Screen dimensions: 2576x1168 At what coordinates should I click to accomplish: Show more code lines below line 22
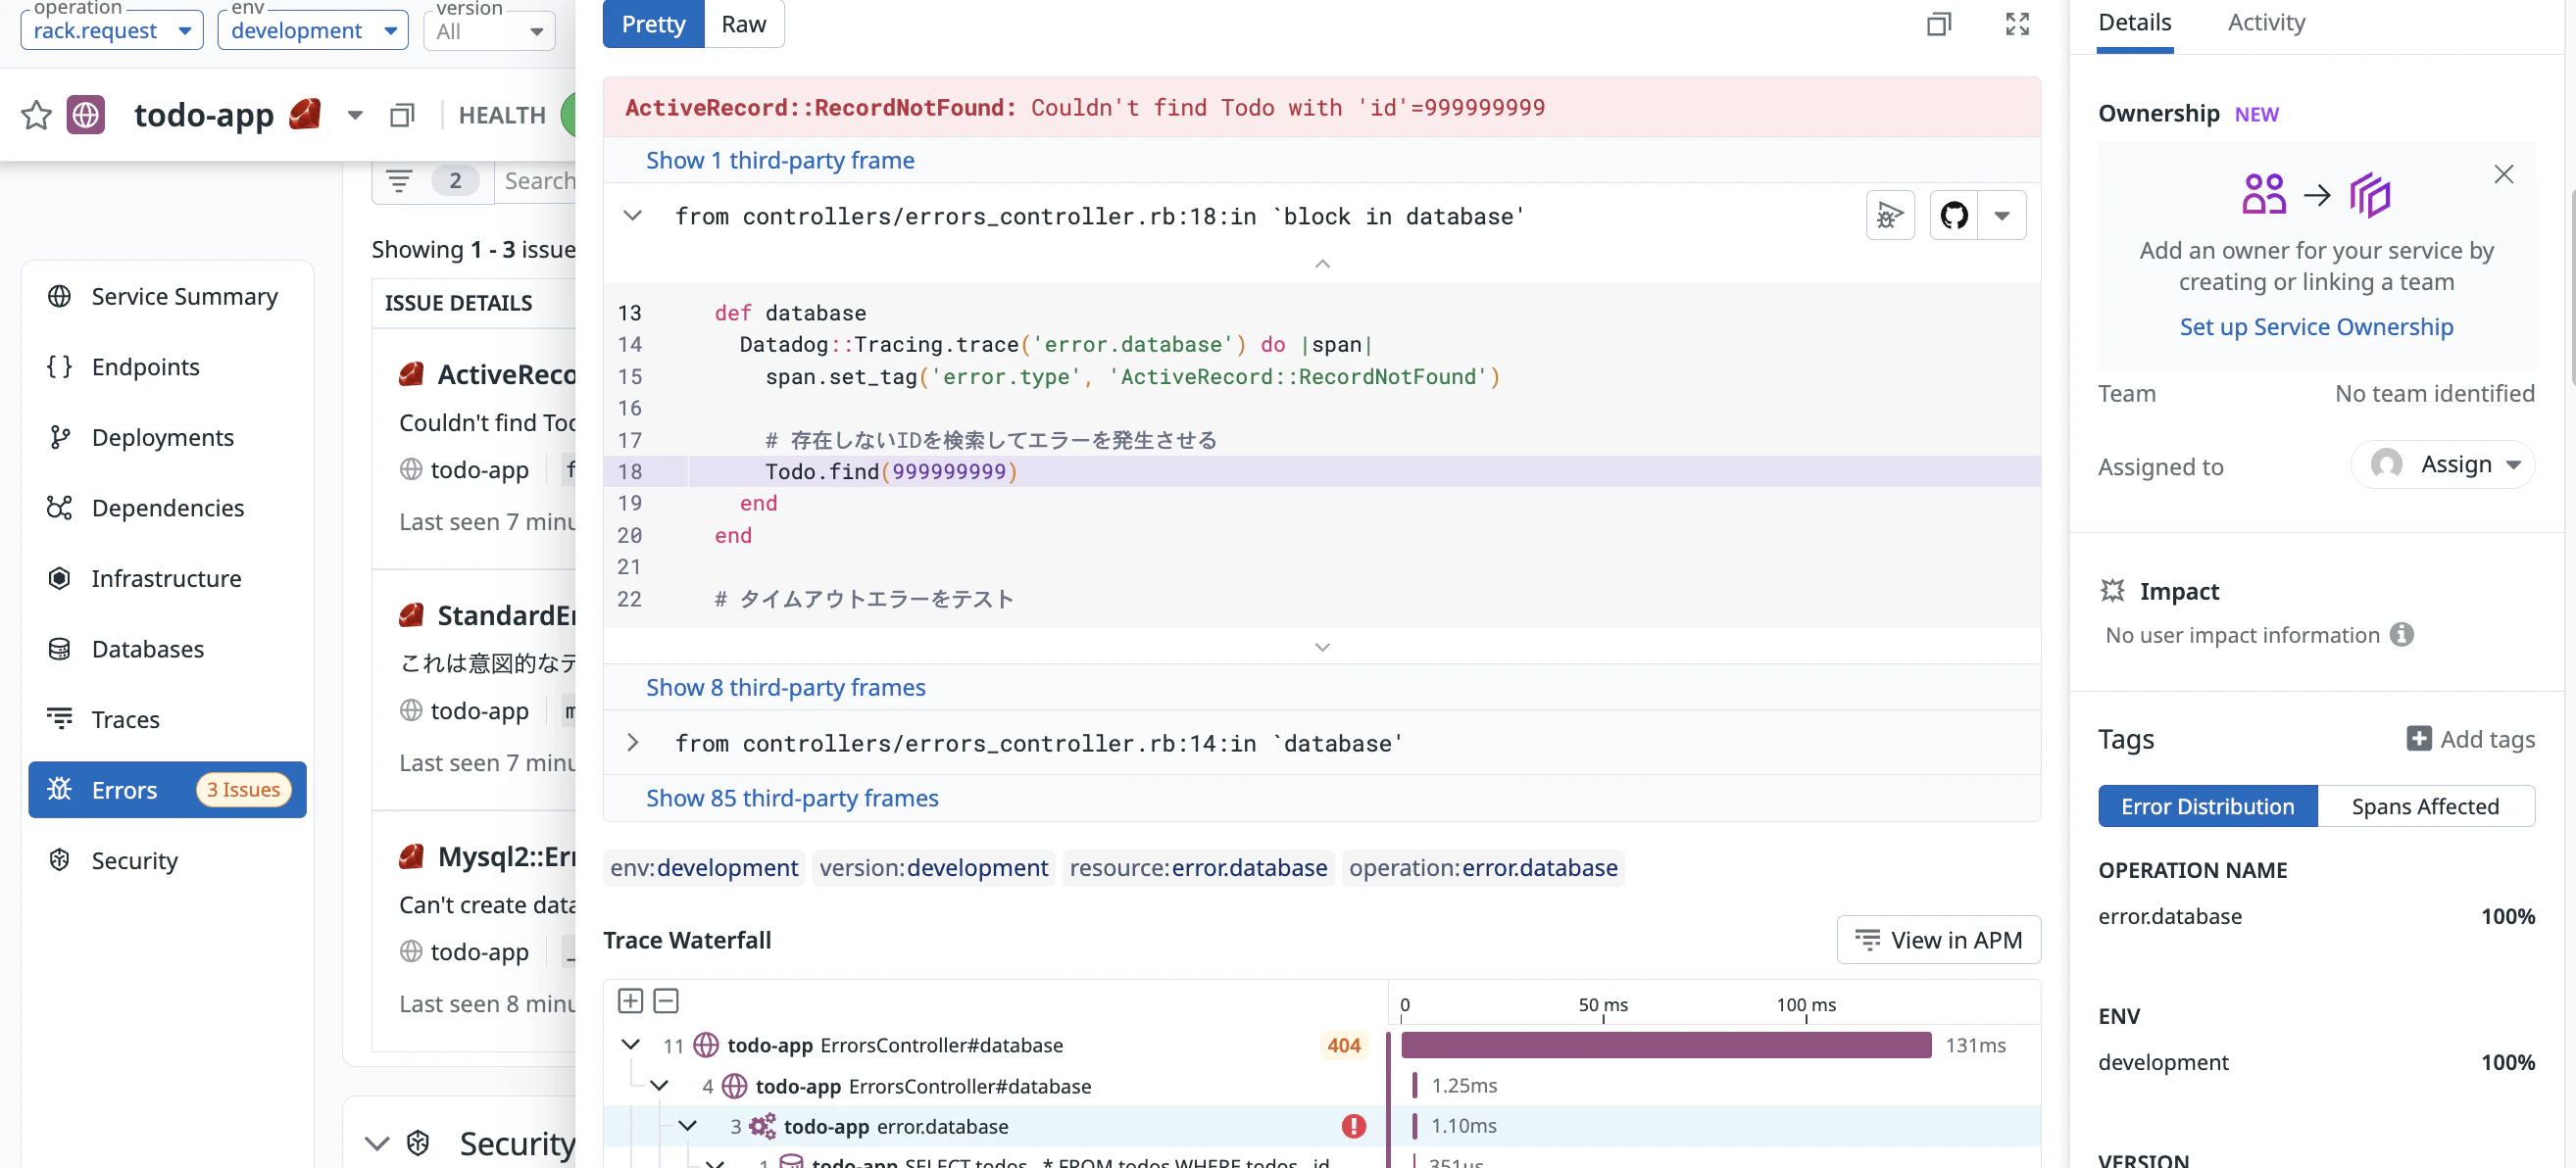pyautogui.click(x=1322, y=647)
